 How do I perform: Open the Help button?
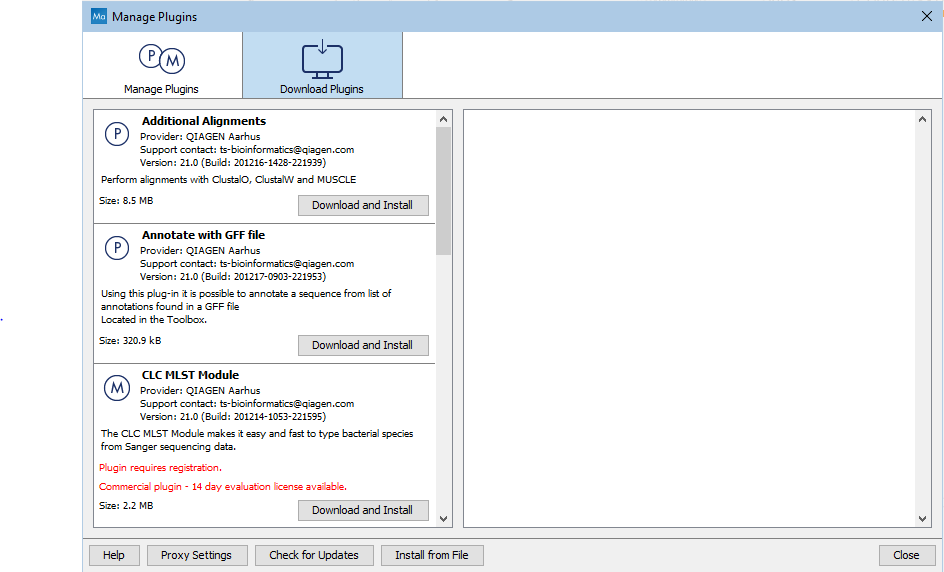[114, 555]
